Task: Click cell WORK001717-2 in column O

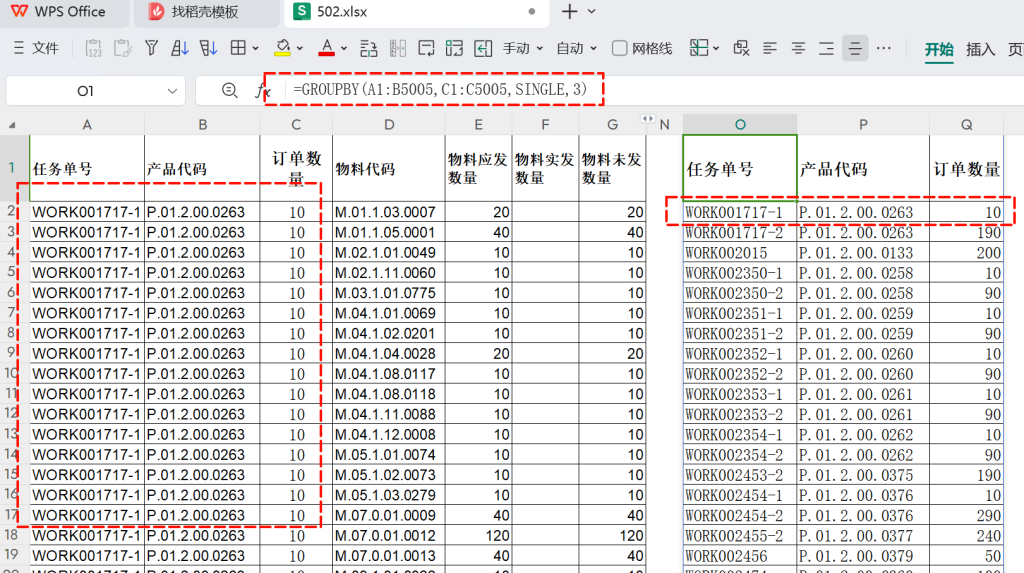Action: pyautogui.click(x=740, y=233)
